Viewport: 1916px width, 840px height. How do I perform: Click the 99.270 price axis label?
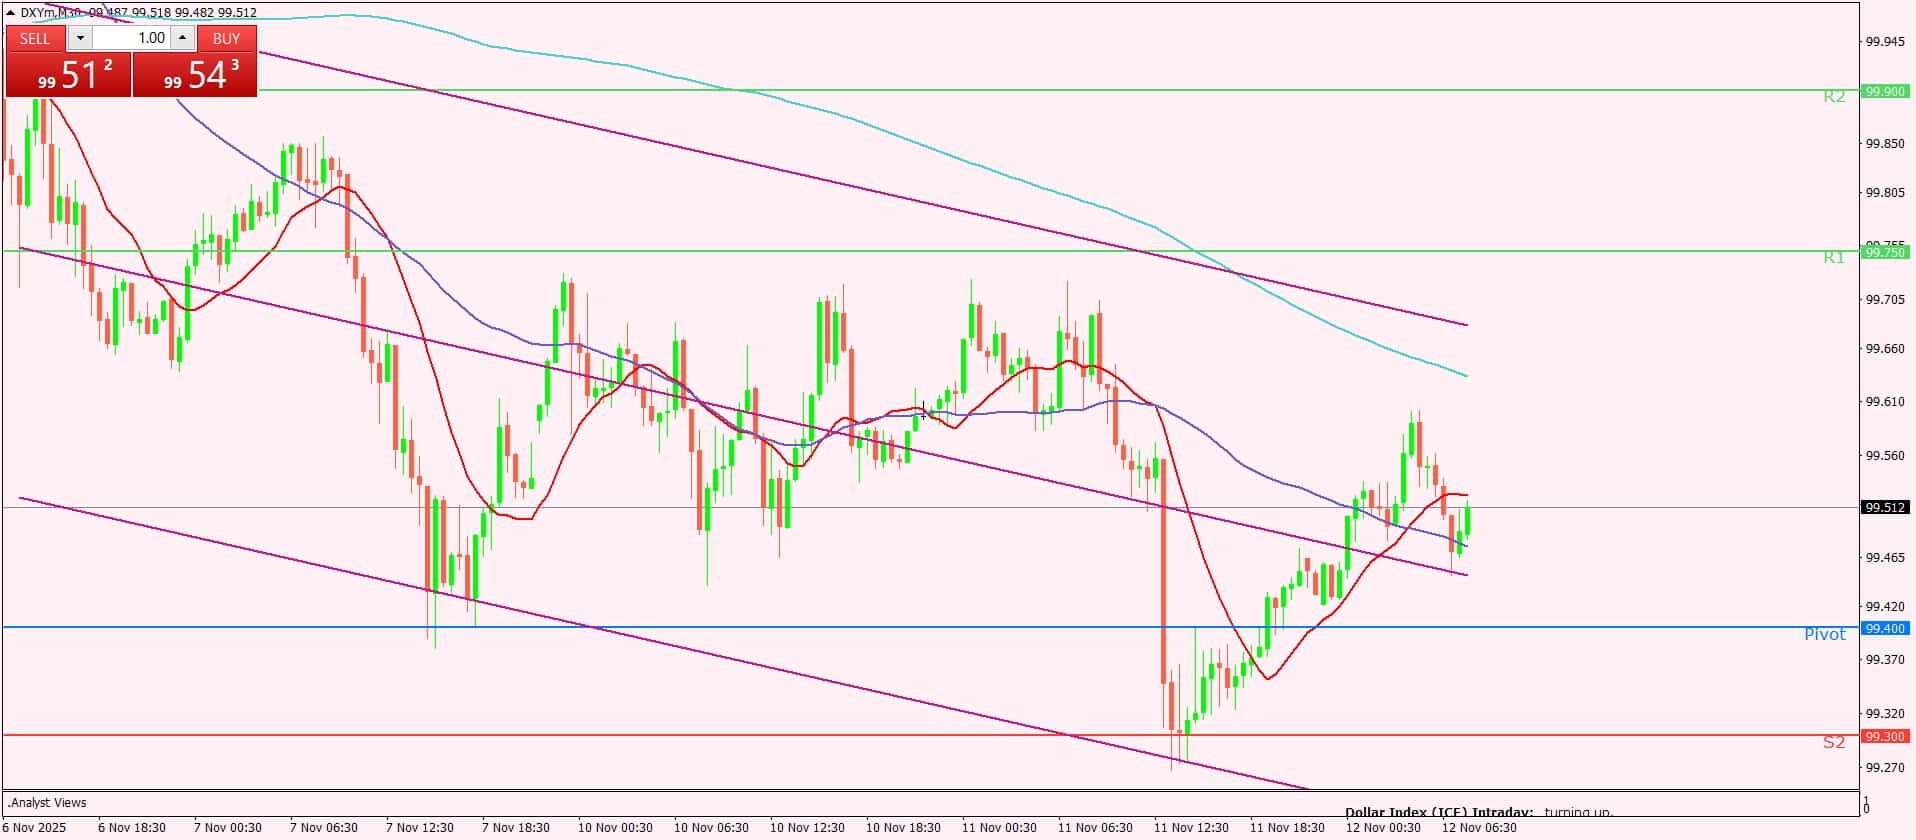(x=1885, y=767)
